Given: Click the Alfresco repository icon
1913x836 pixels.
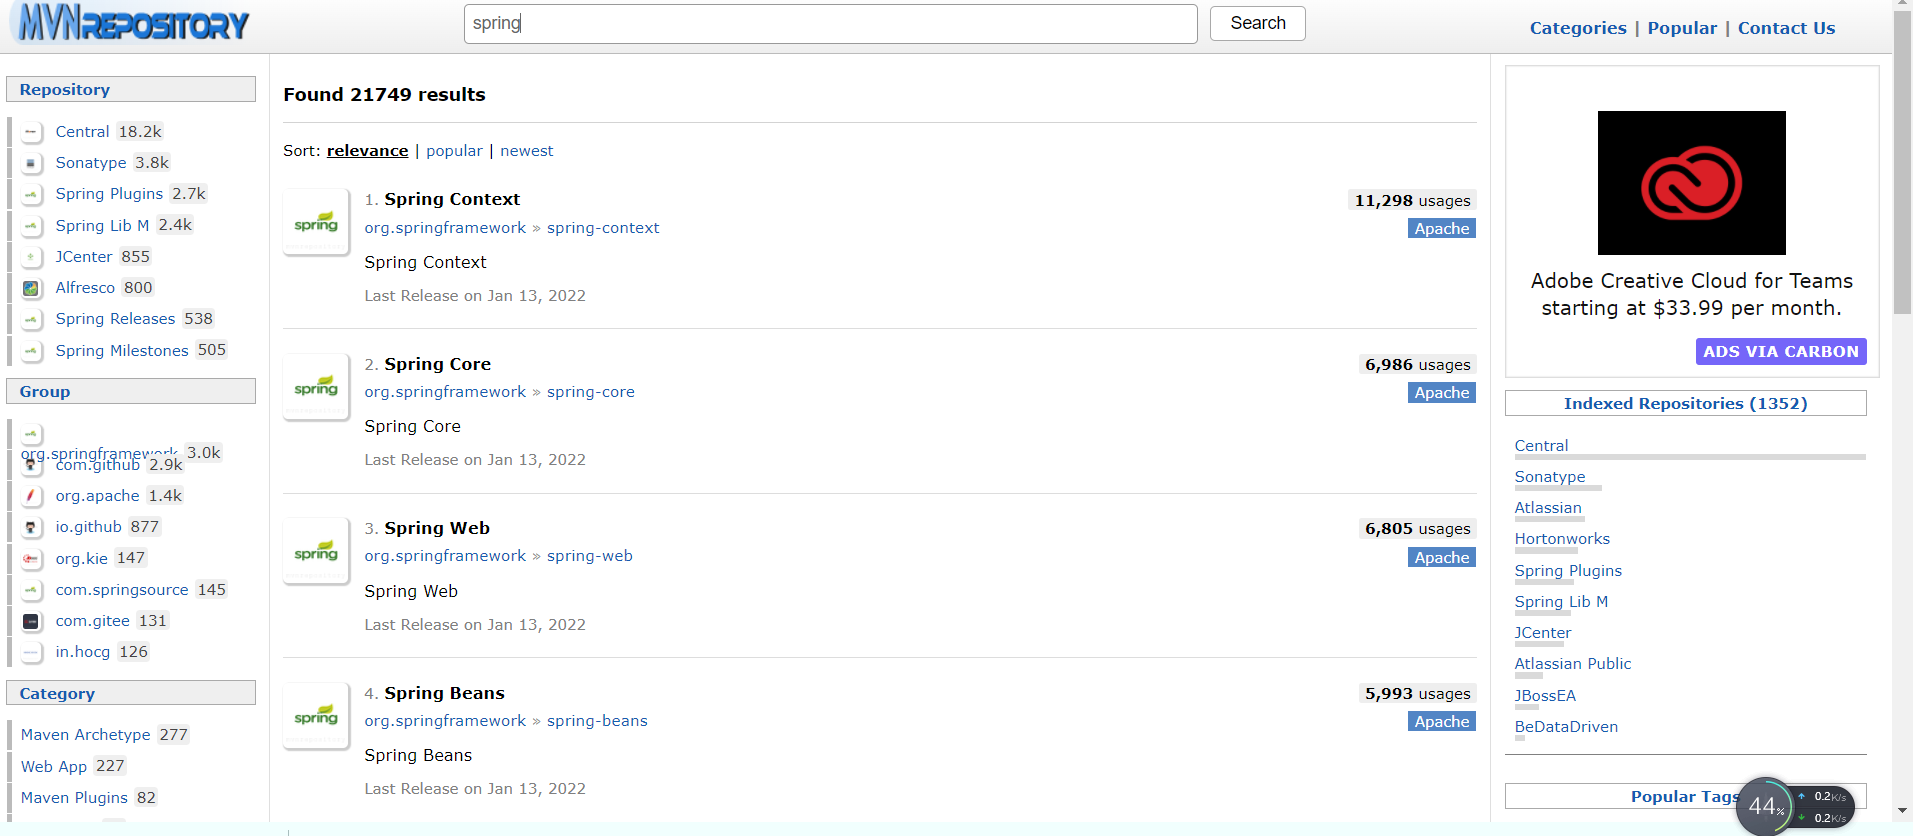Looking at the screenshot, I should tap(32, 288).
